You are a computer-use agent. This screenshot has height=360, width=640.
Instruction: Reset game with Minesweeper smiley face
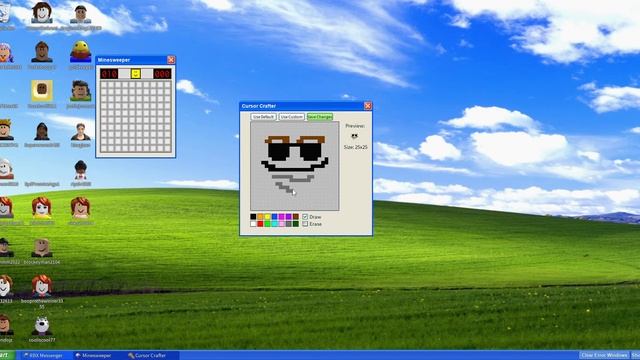(136, 73)
